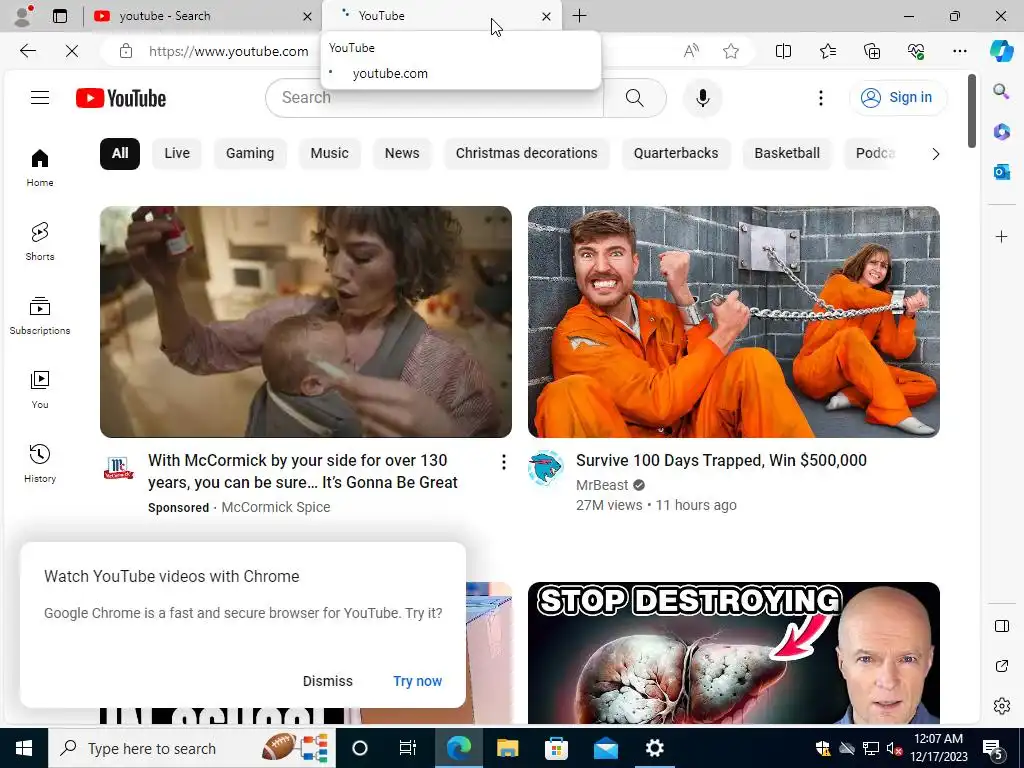
Task: Click the magnifier search button on YouTube
Action: 634,98
